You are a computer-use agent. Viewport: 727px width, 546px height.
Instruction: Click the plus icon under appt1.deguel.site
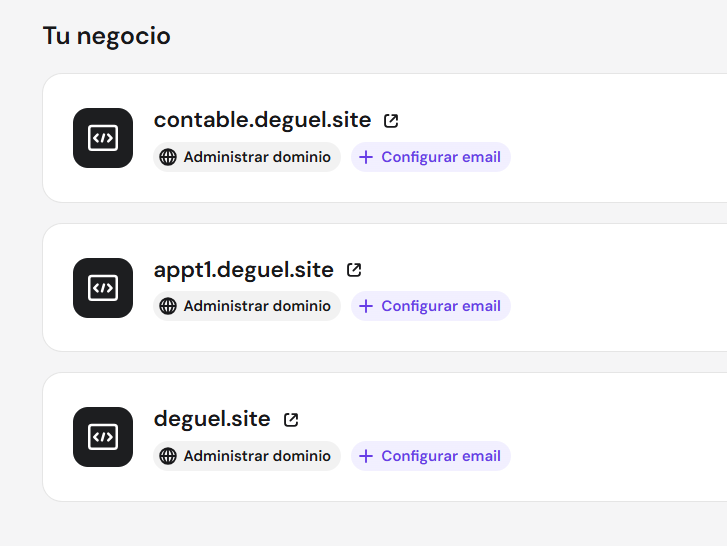point(366,306)
